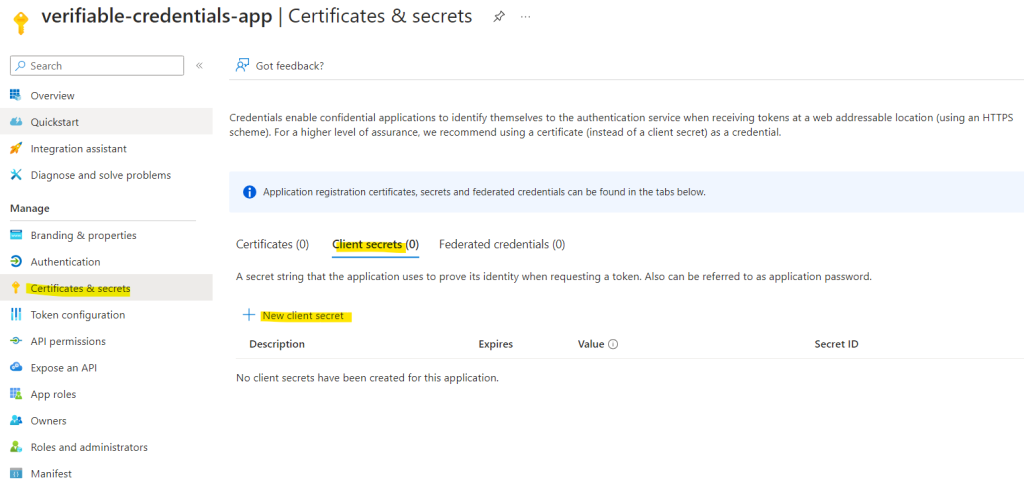Click the Roles and administrators icon
This screenshot has height=482, width=1024.
pyautogui.click(x=16, y=447)
